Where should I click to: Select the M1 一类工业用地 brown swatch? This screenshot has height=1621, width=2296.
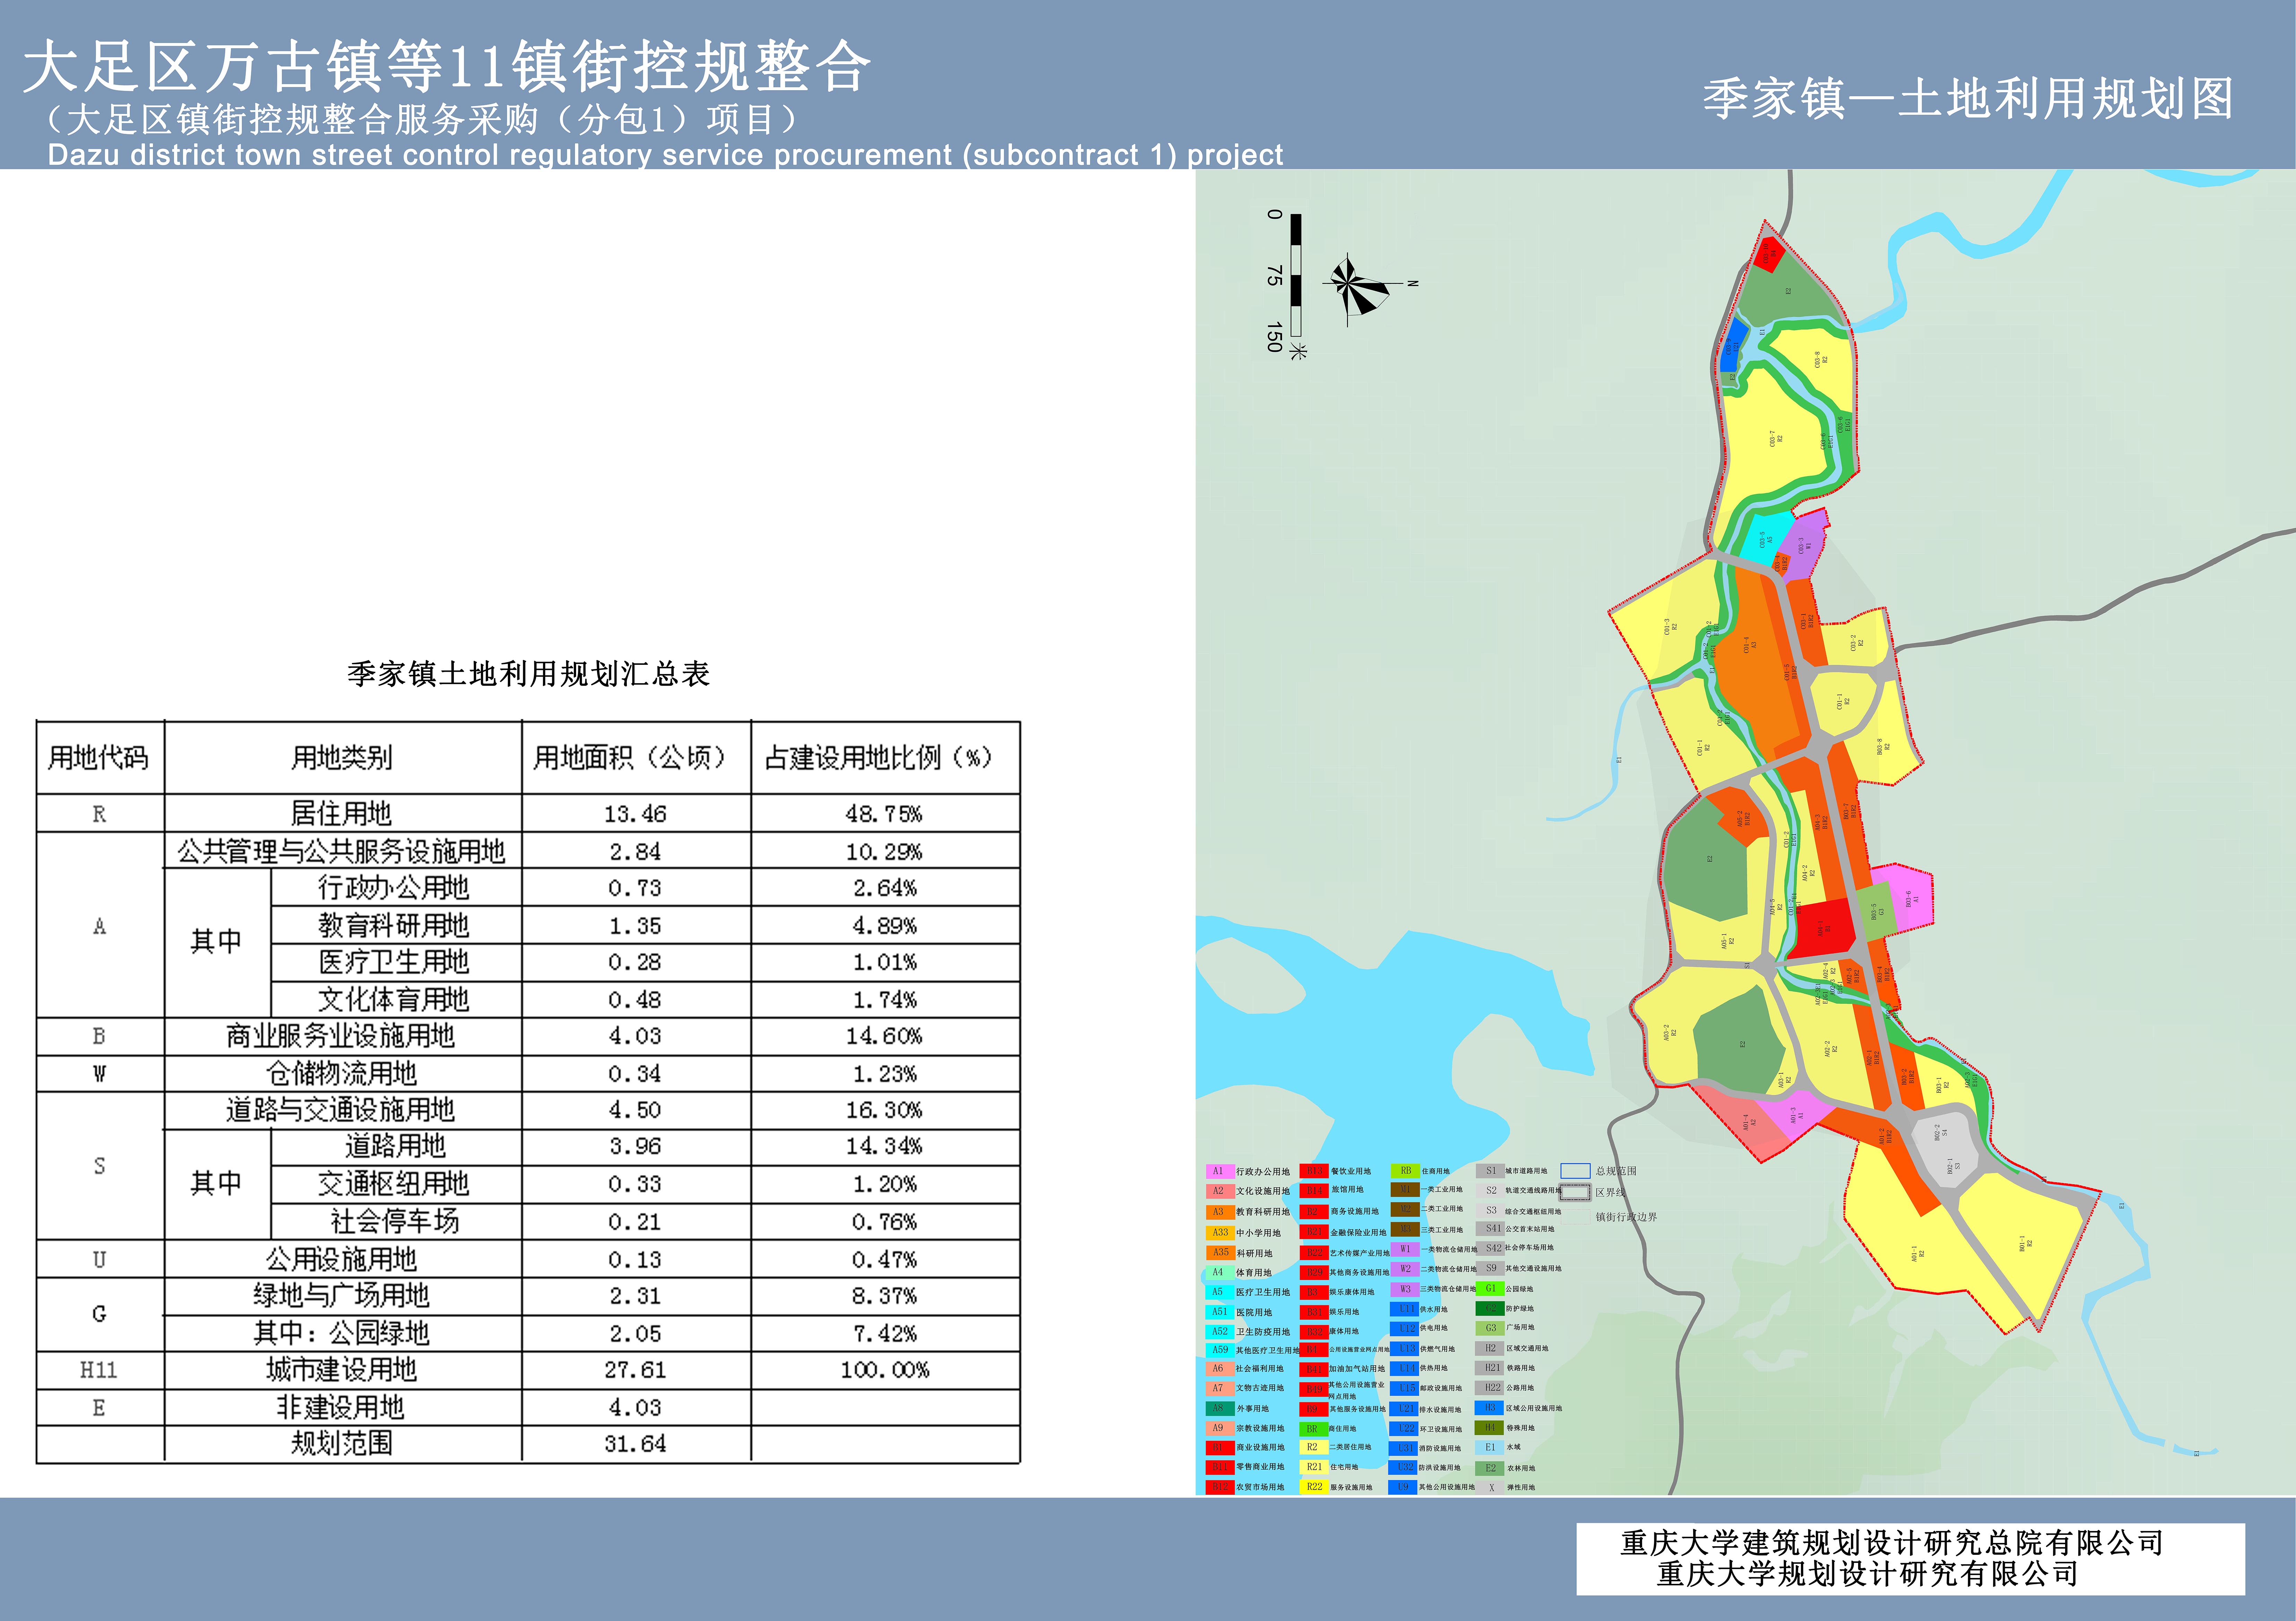click(1405, 1190)
